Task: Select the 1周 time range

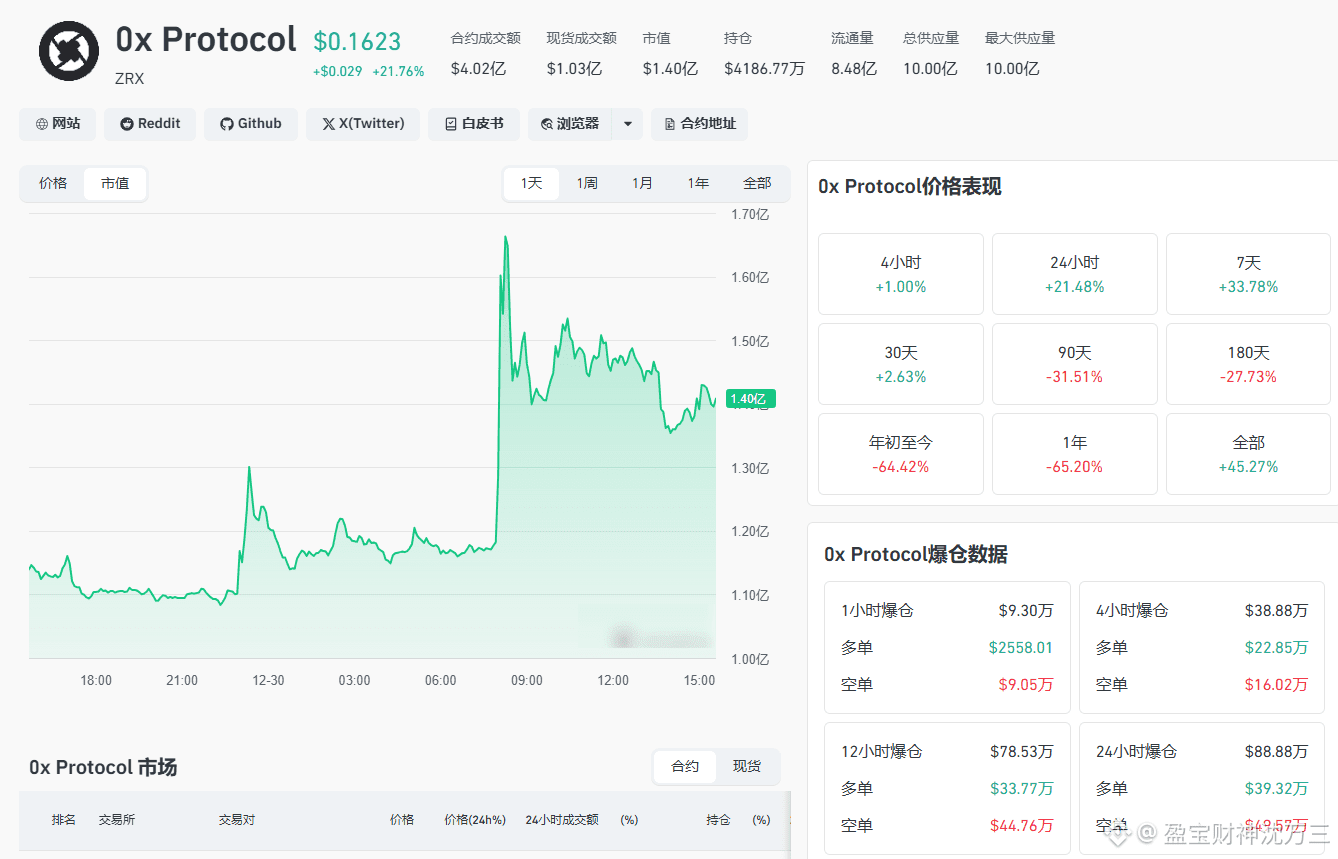Action: pos(587,183)
